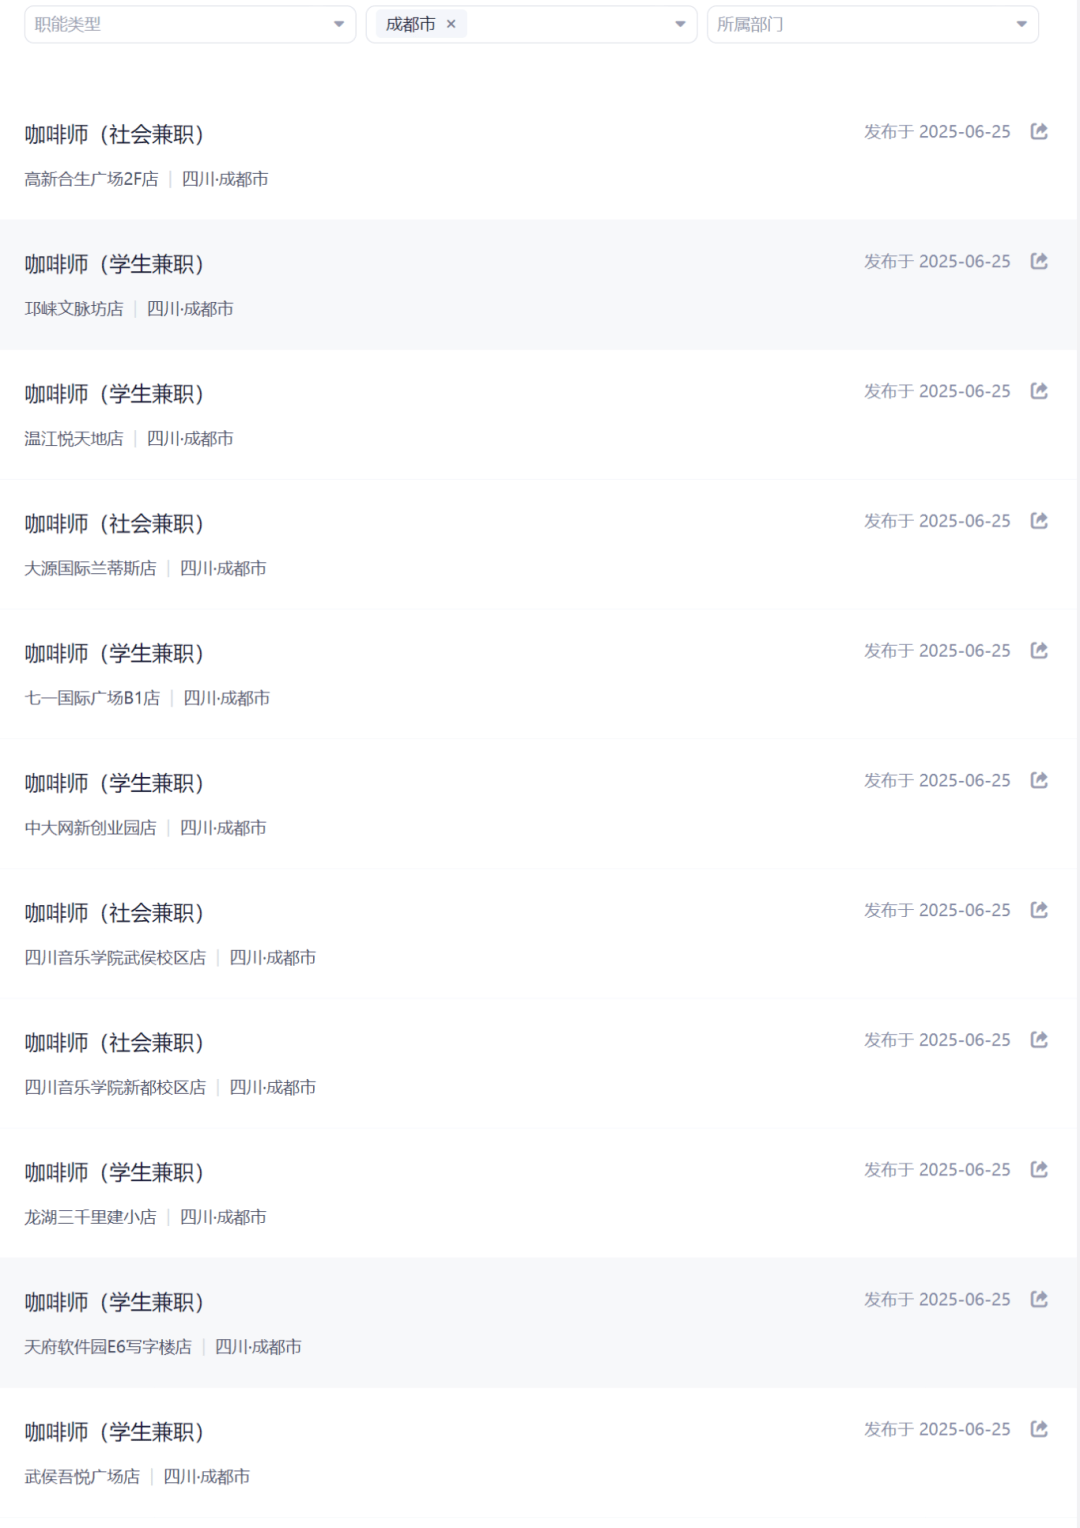Open 咖啡师（社会兼职）at 高新合生广场2F店
1080x1528 pixels.
click(x=114, y=134)
